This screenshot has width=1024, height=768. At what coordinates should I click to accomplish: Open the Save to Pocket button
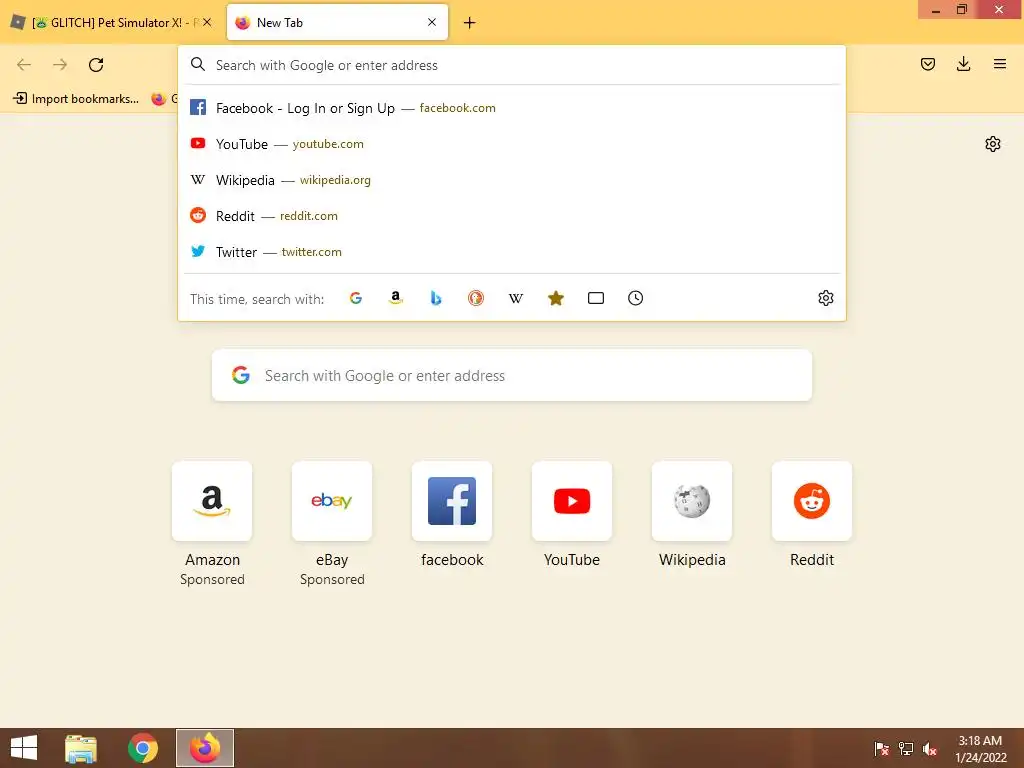(927, 64)
